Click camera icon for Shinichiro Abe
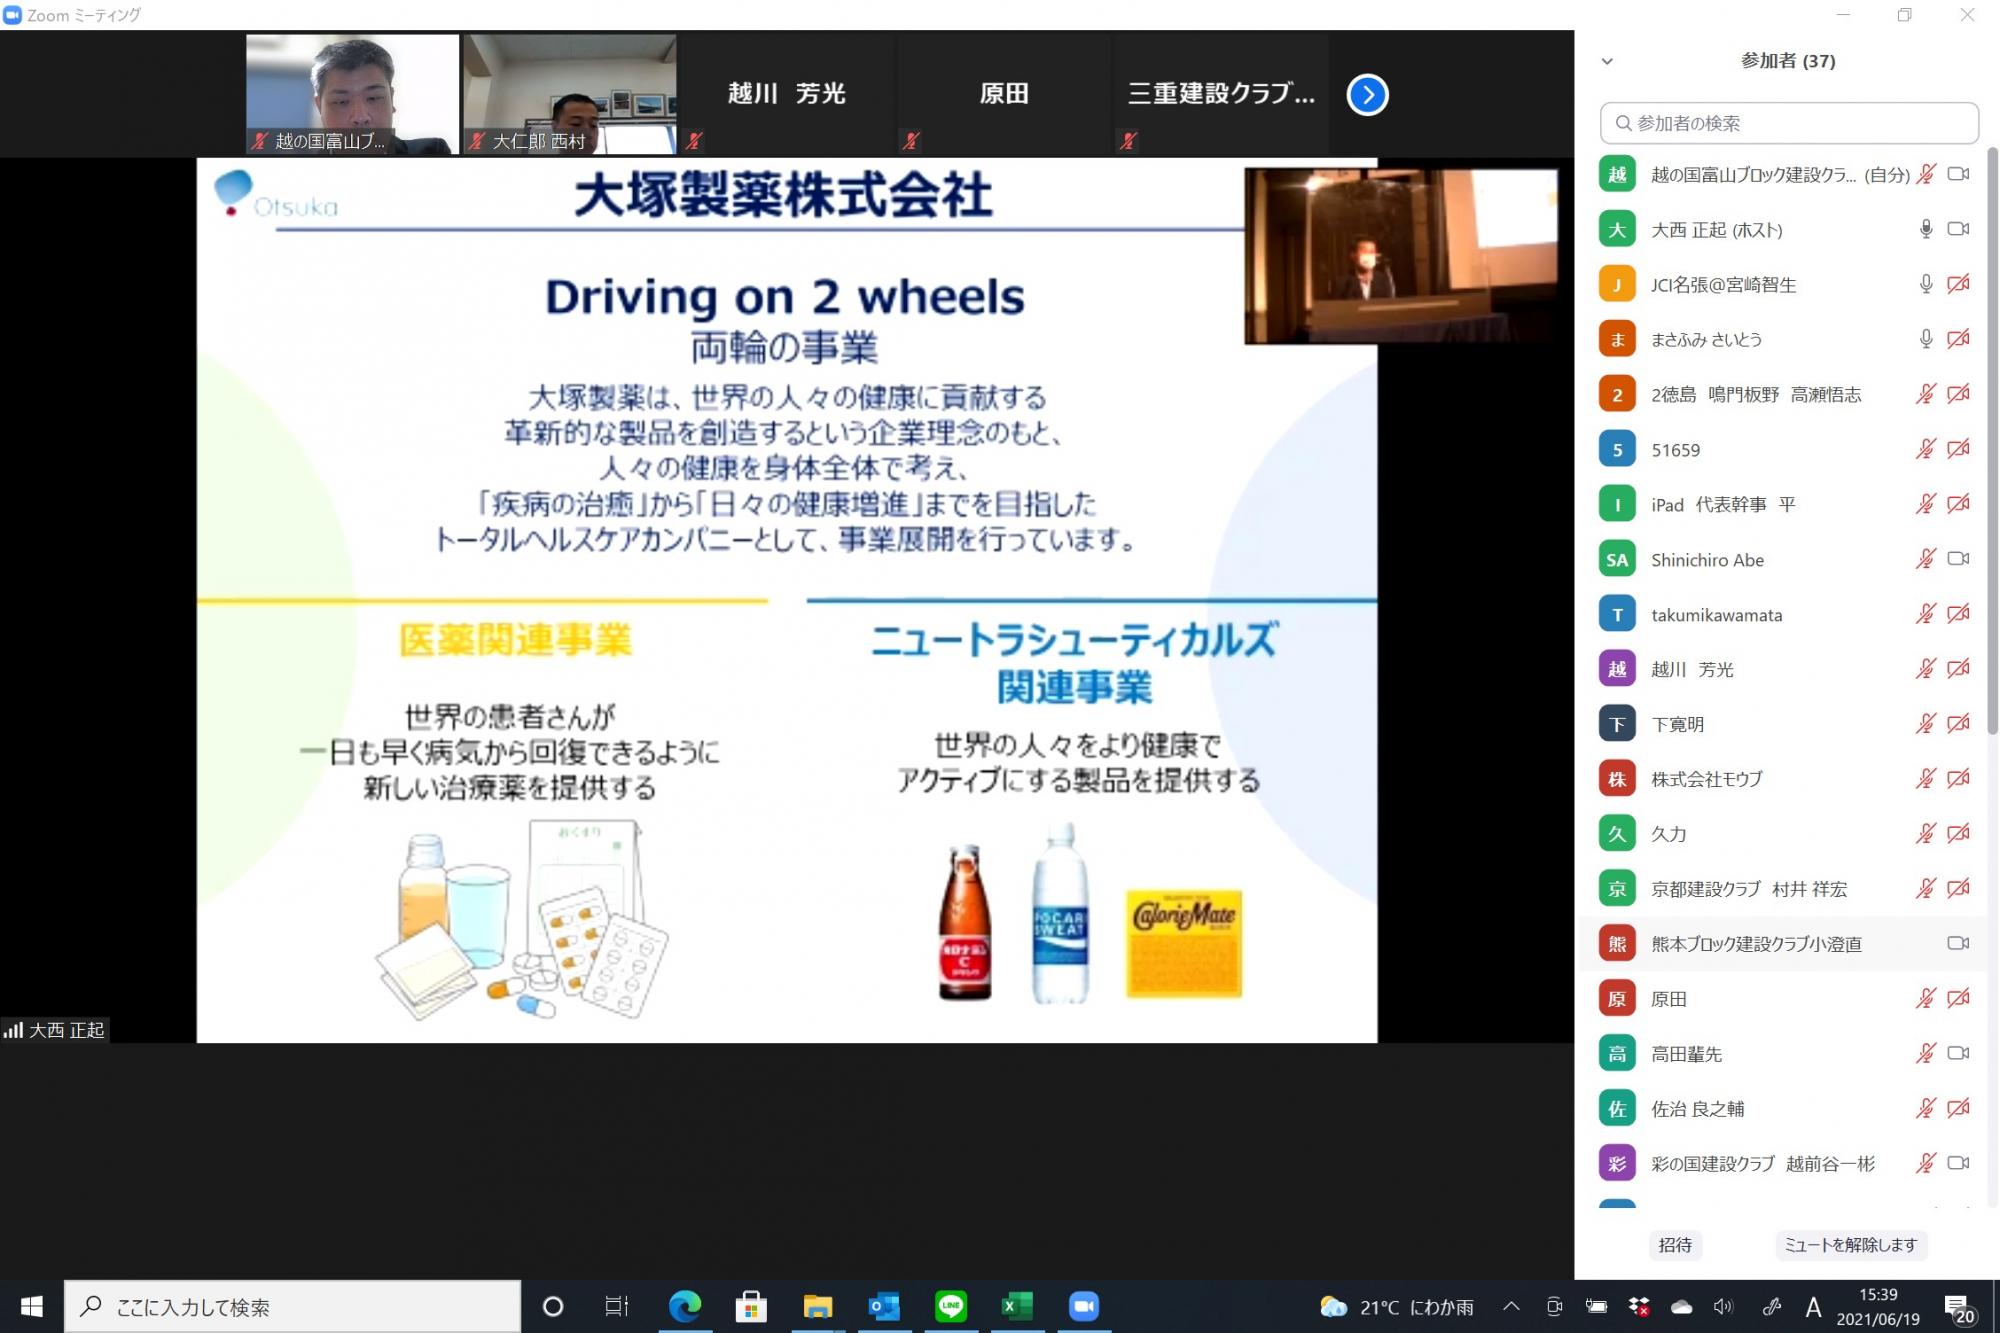 coord(1958,559)
